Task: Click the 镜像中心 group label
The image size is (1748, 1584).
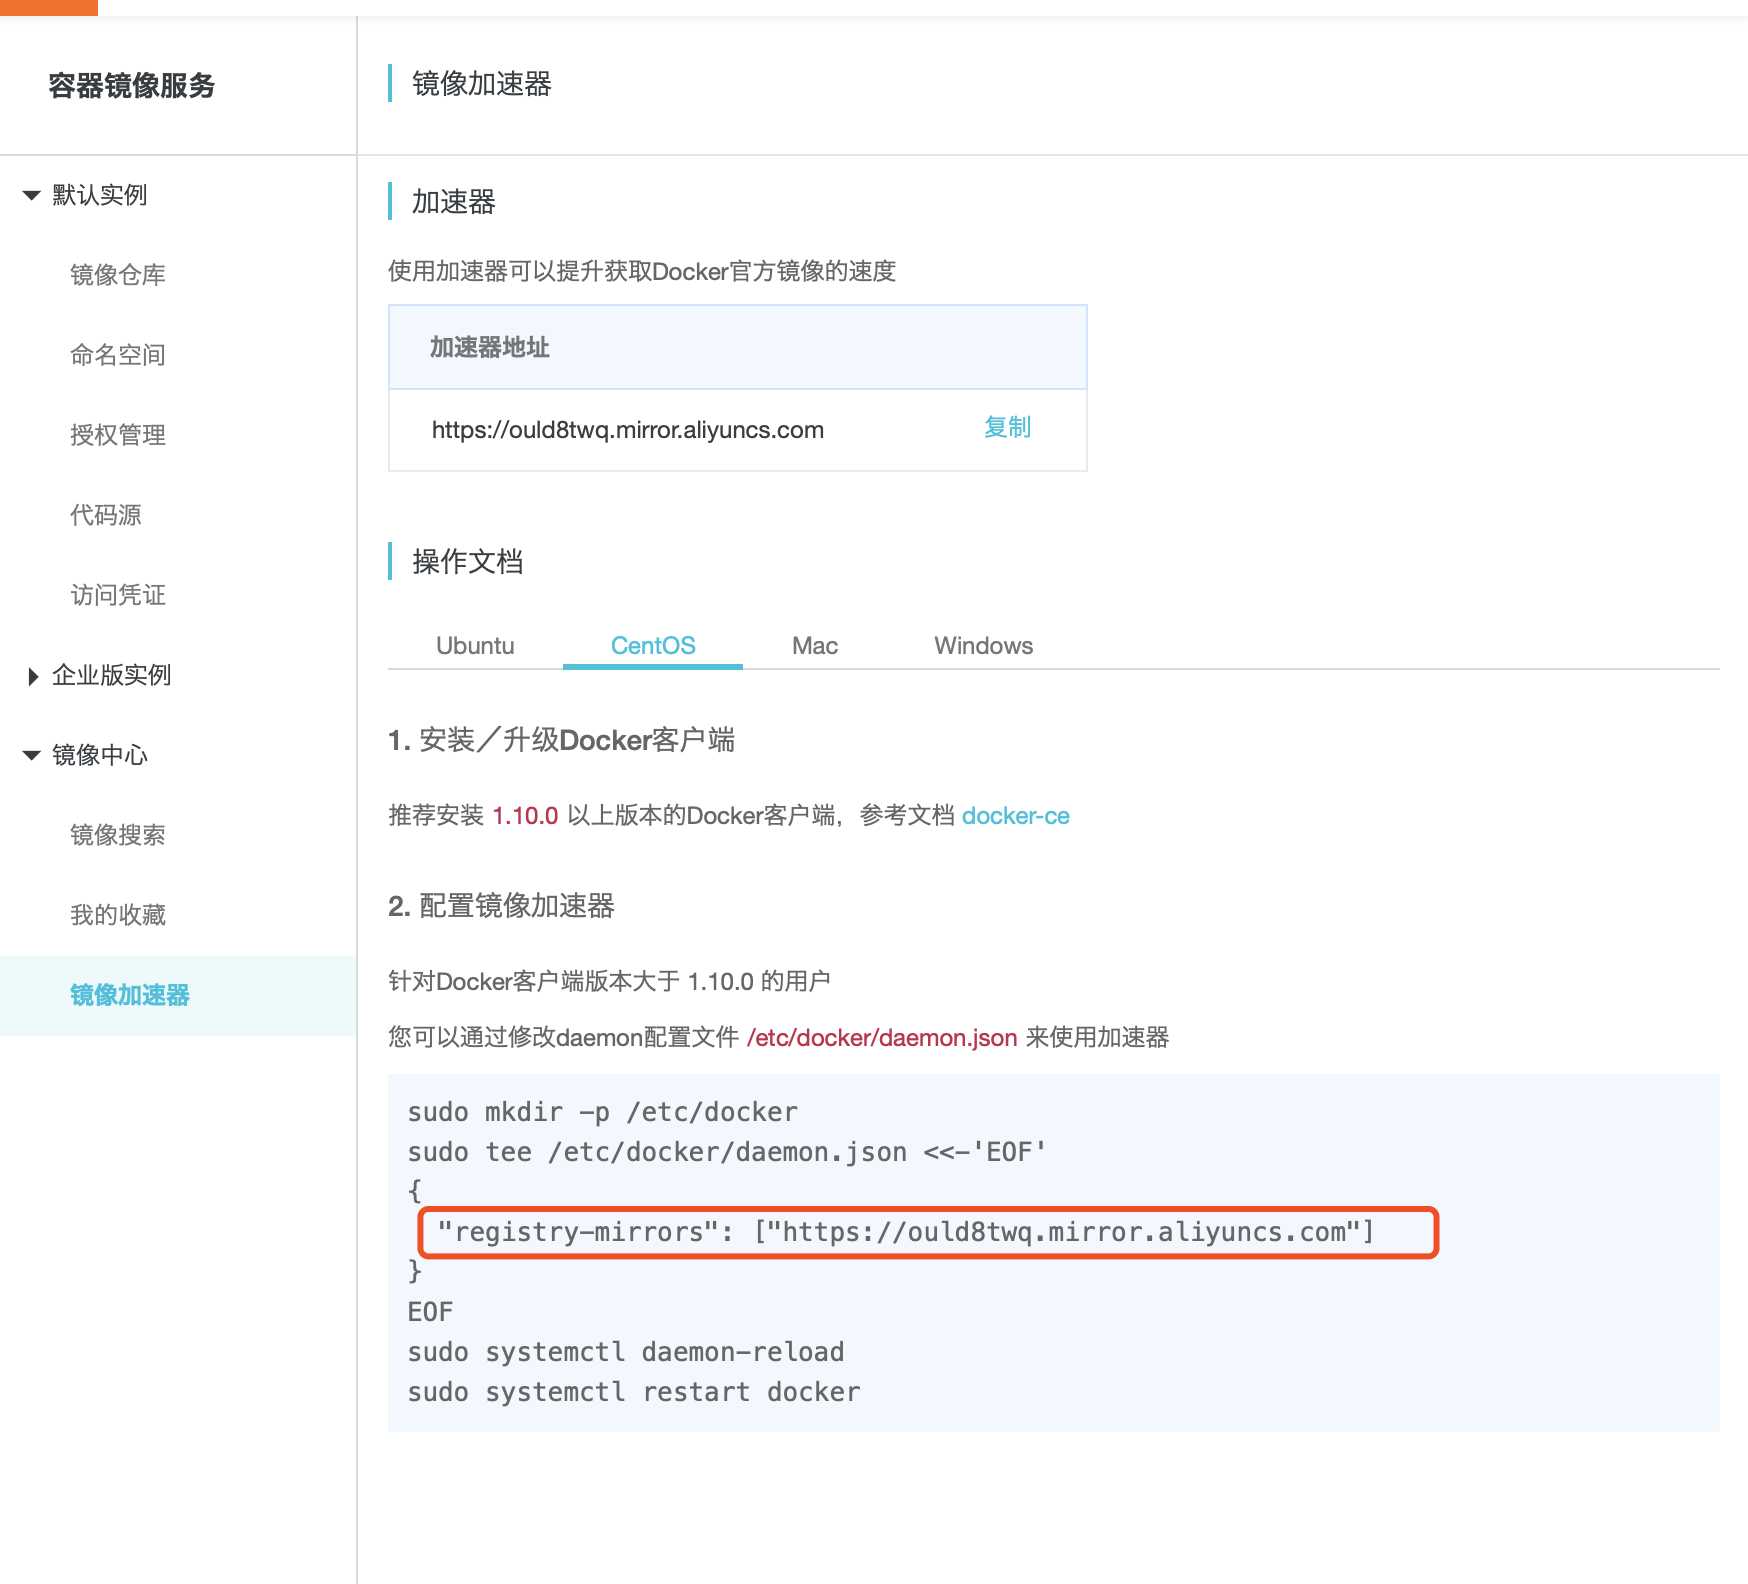Action: click(x=100, y=755)
